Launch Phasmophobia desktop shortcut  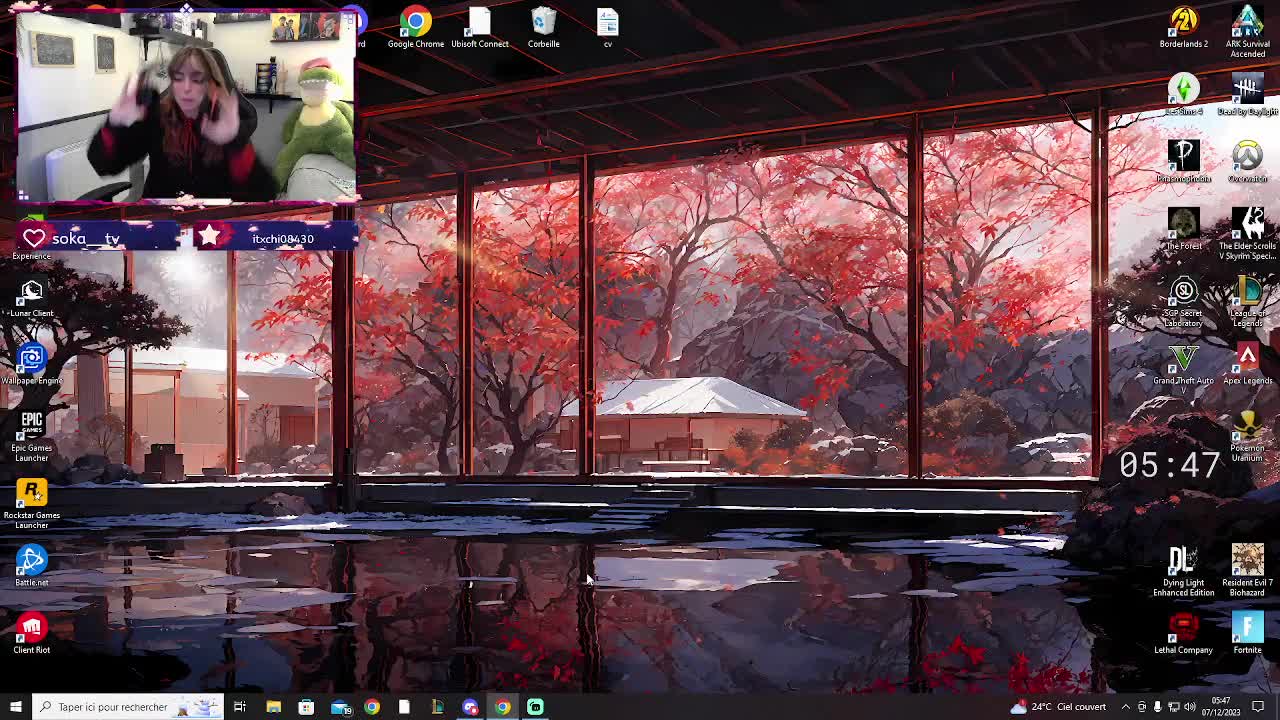point(1183,161)
